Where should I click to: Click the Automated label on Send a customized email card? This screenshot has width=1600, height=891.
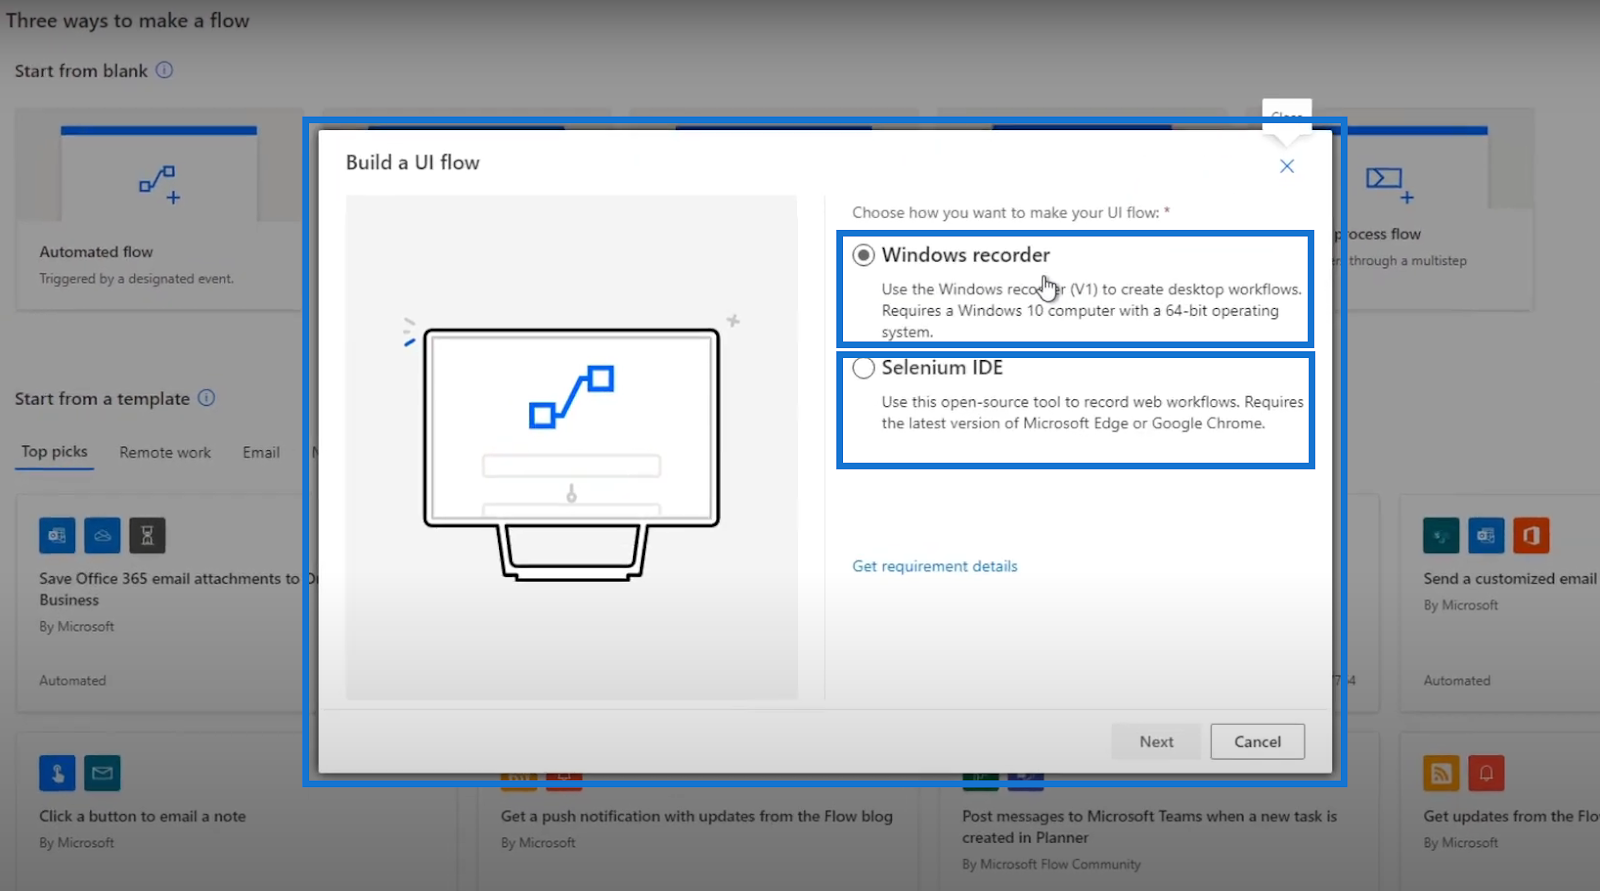coord(1457,680)
